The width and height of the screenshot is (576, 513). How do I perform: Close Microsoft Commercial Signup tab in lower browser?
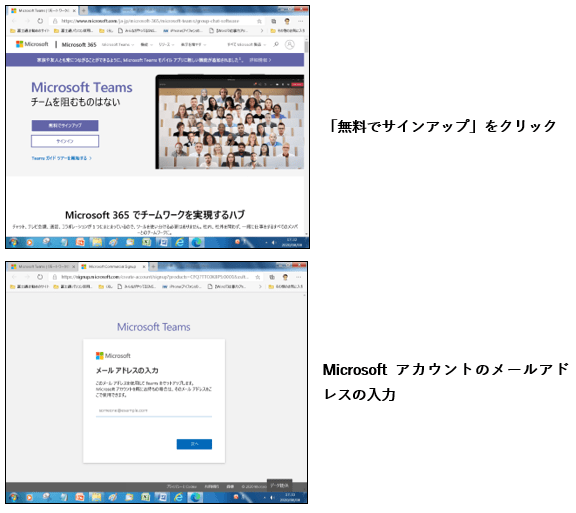click(144, 266)
